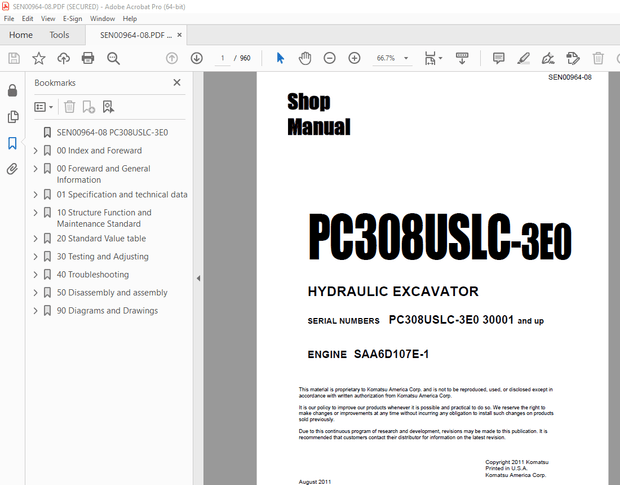The width and height of the screenshot is (620, 485).
Task: Expand 20 Standard Value table bookmark
Action: [x=36, y=239]
